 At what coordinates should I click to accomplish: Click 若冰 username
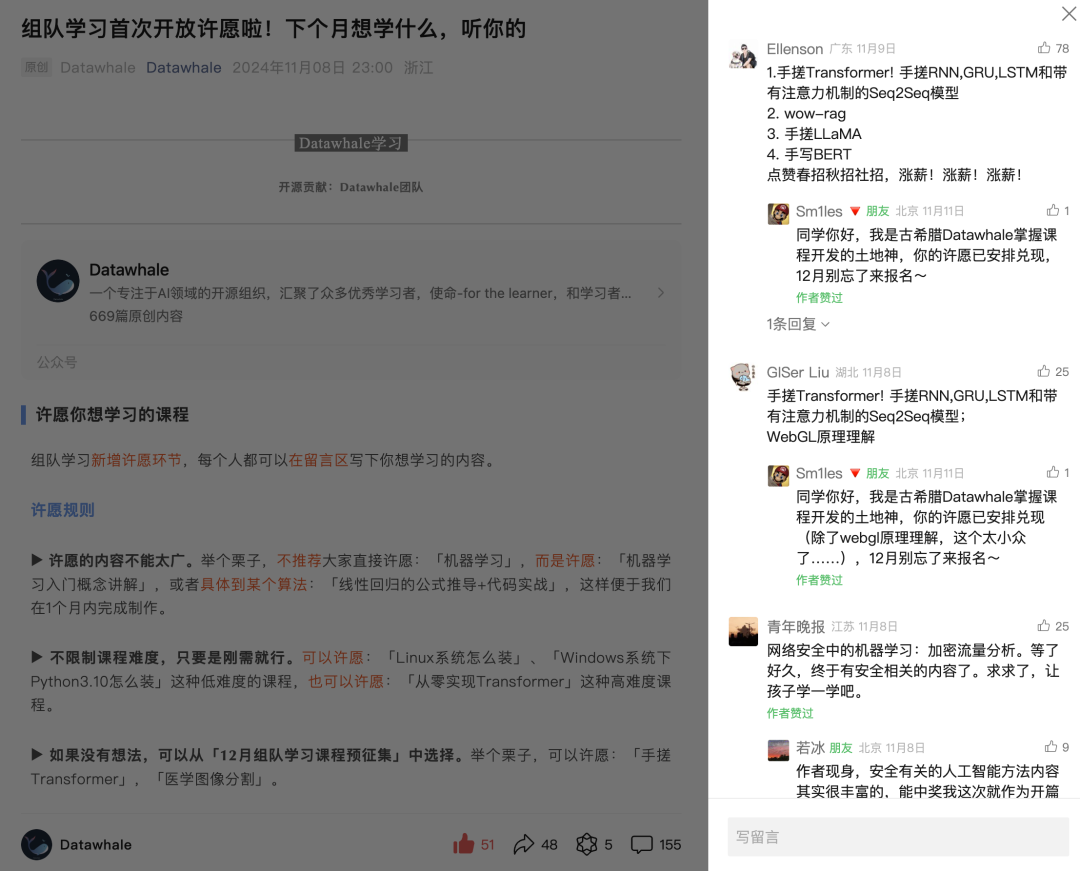pos(810,748)
